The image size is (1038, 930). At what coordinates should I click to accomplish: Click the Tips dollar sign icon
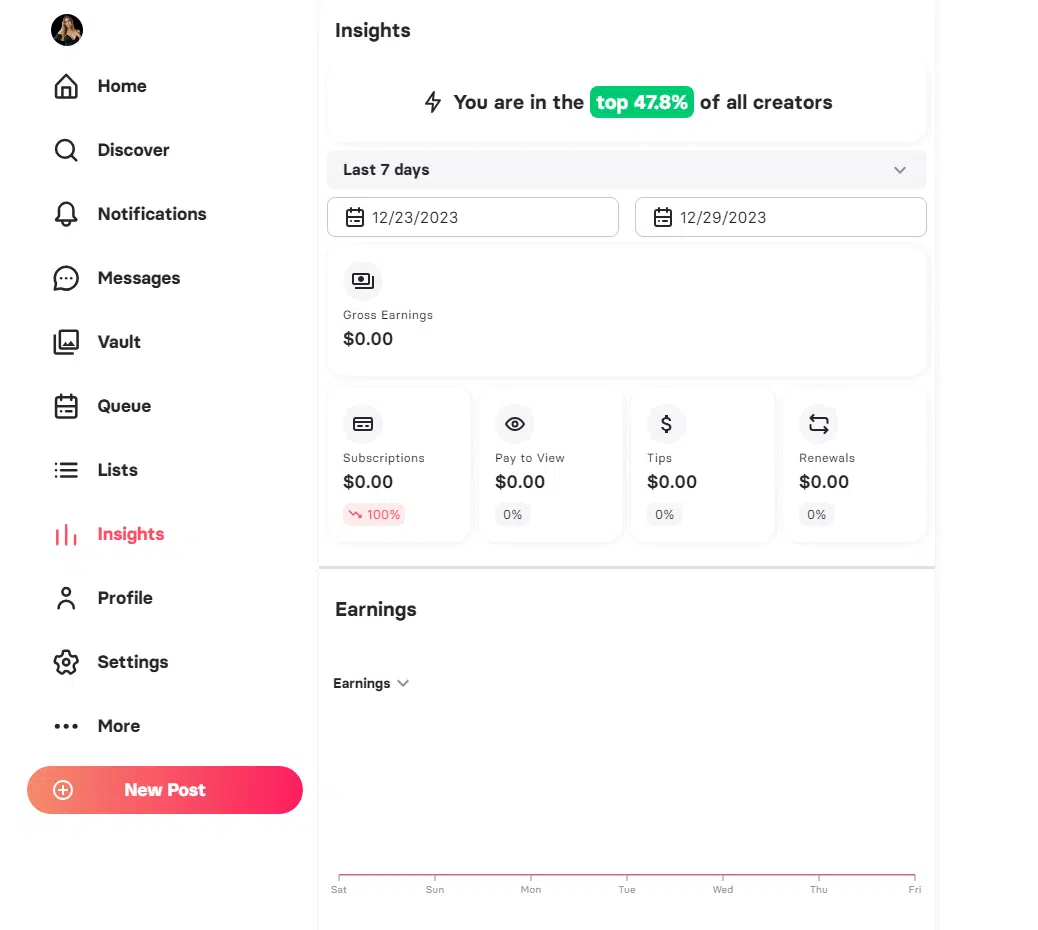pos(667,424)
